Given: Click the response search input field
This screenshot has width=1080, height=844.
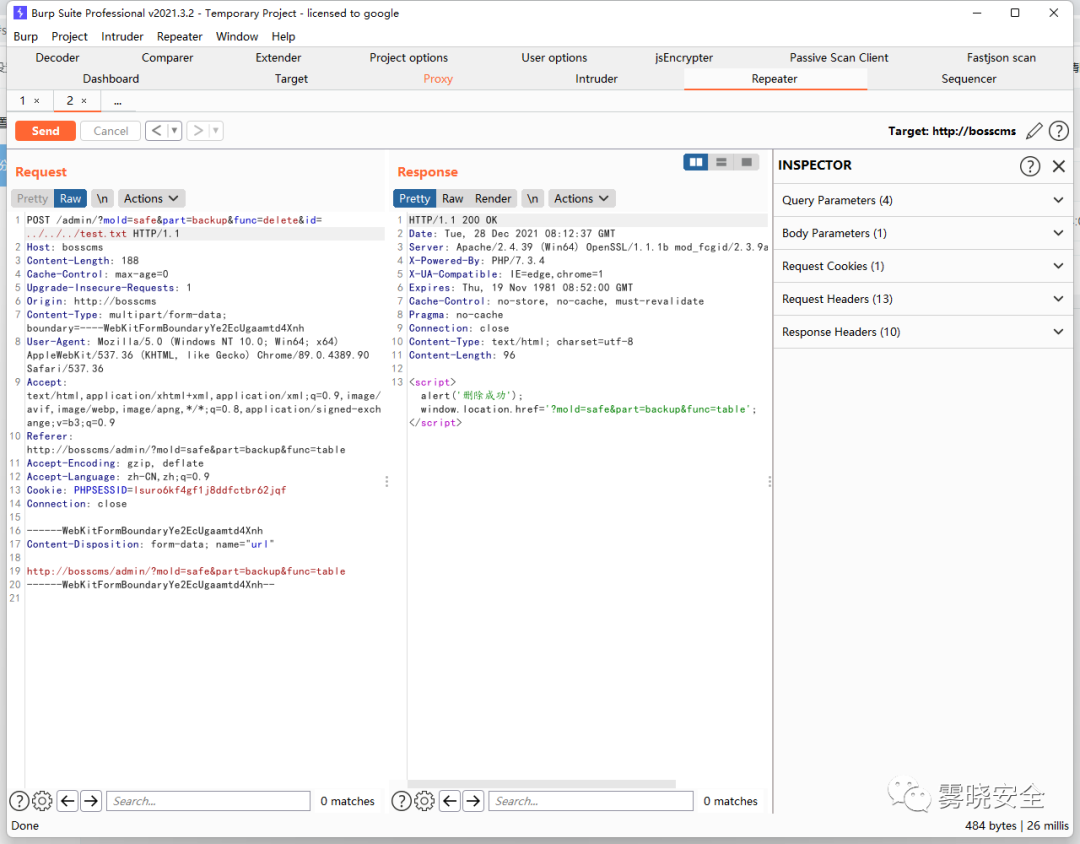Looking at the screenshot, I should click(x=591, y=801).
